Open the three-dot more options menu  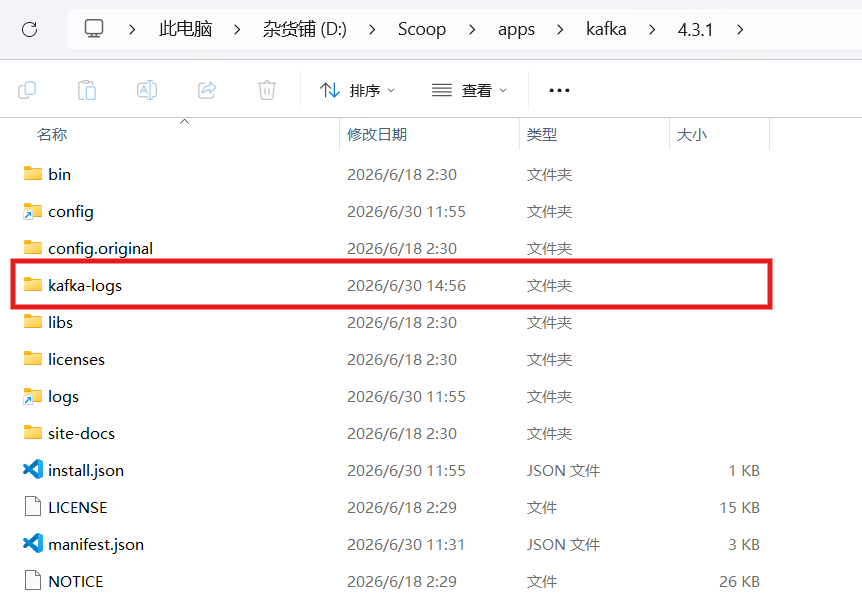click(x=559, y=90)
